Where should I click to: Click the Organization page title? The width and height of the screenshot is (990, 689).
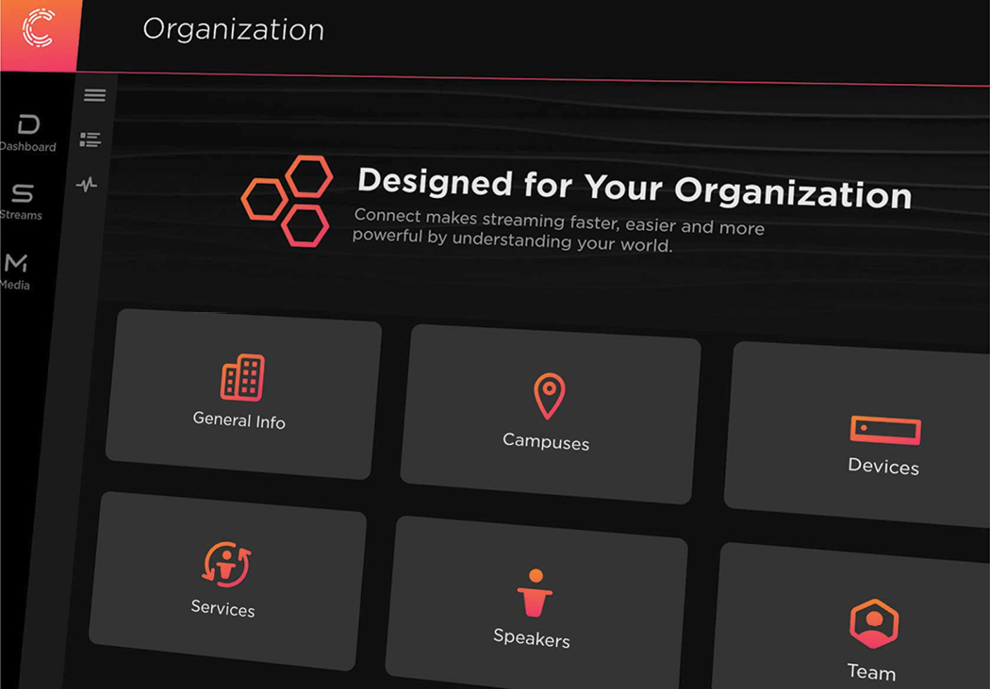pyautogui.click(x=233, y=29)
